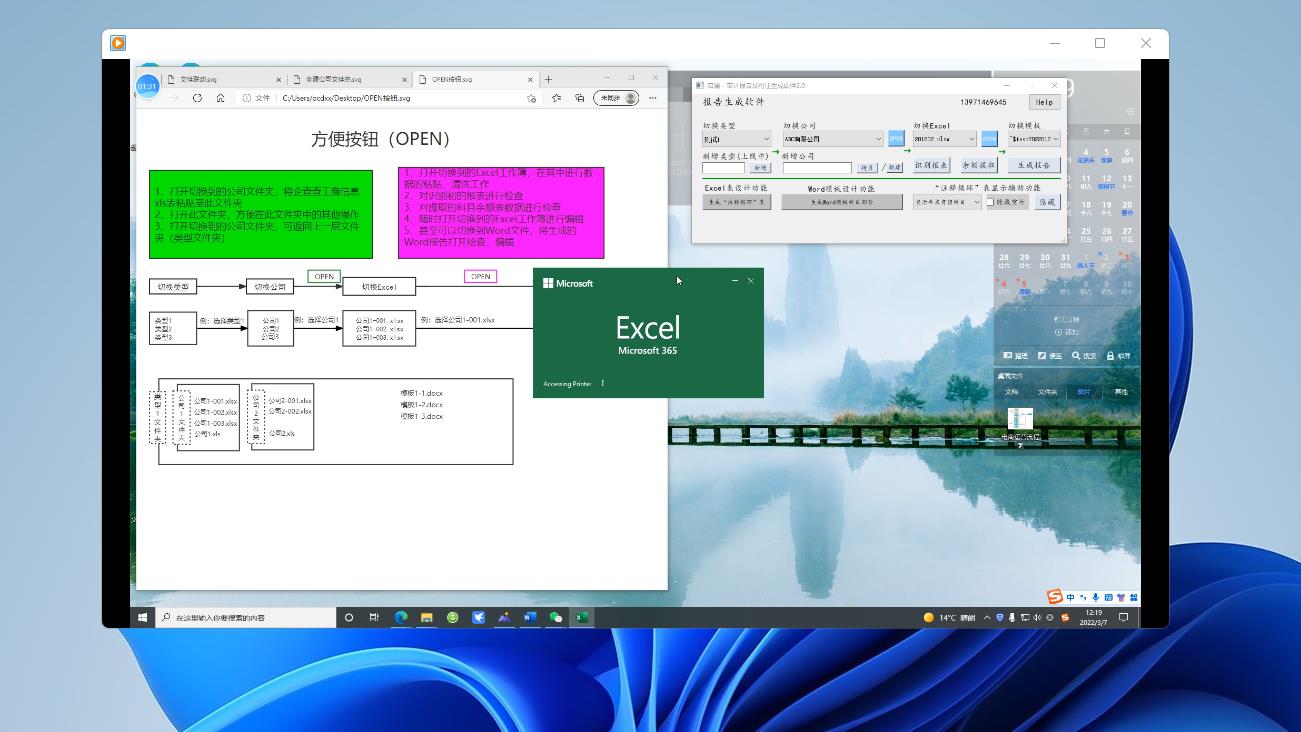Click the 生成报告 button
Viewport: 1301px width, 732px height.
[x=1034, y=165]
